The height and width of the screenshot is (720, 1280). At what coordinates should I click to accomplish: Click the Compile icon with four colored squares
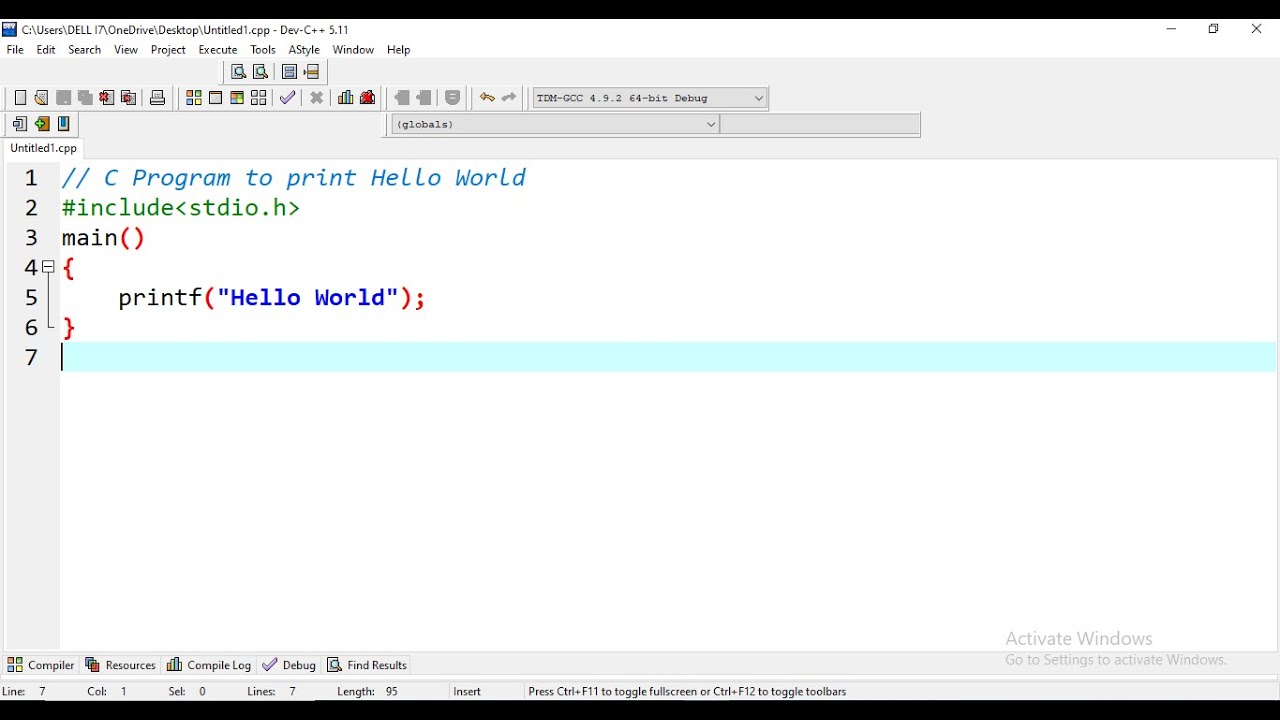193,98
